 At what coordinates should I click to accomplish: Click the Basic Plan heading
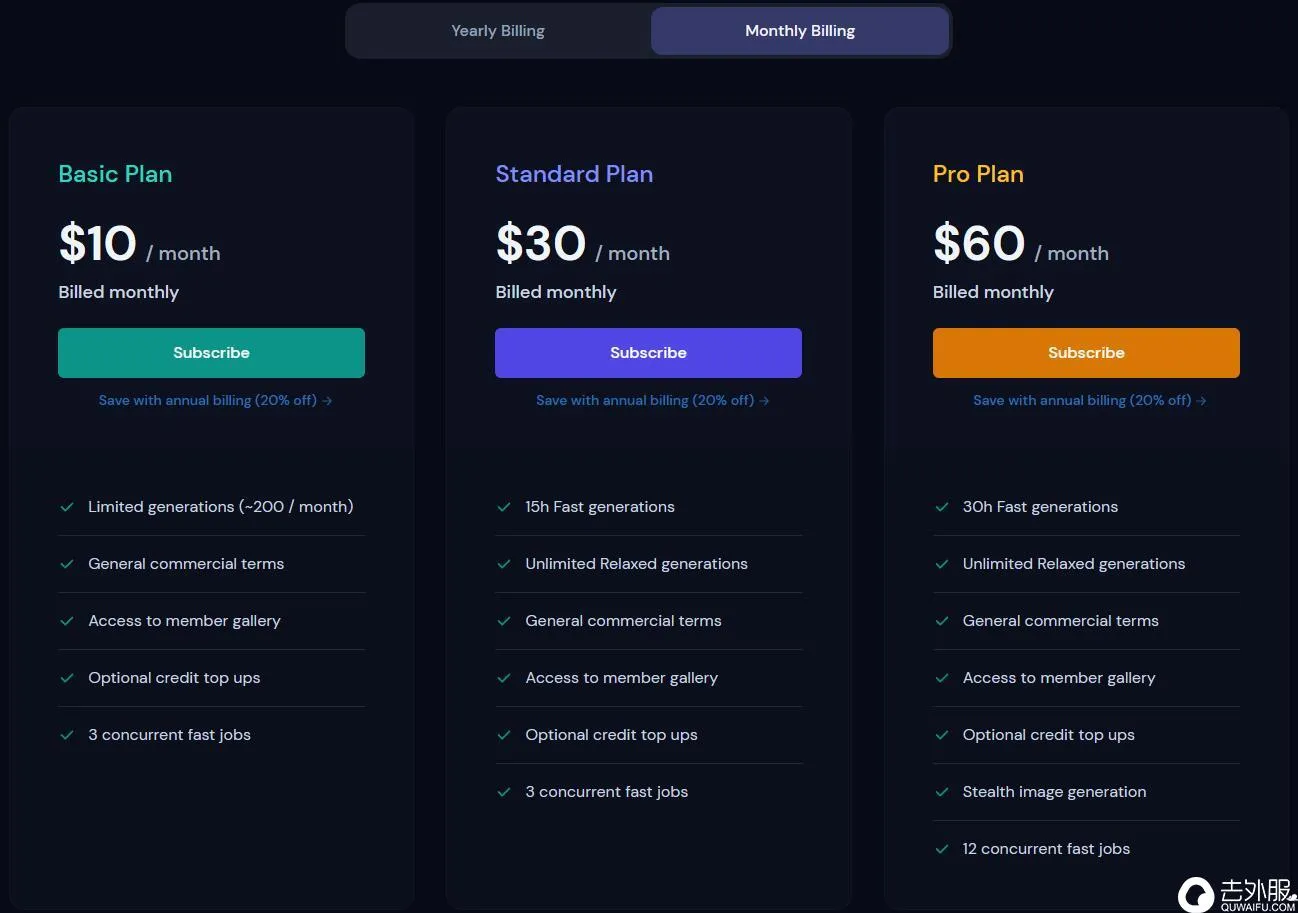[115, 174]
